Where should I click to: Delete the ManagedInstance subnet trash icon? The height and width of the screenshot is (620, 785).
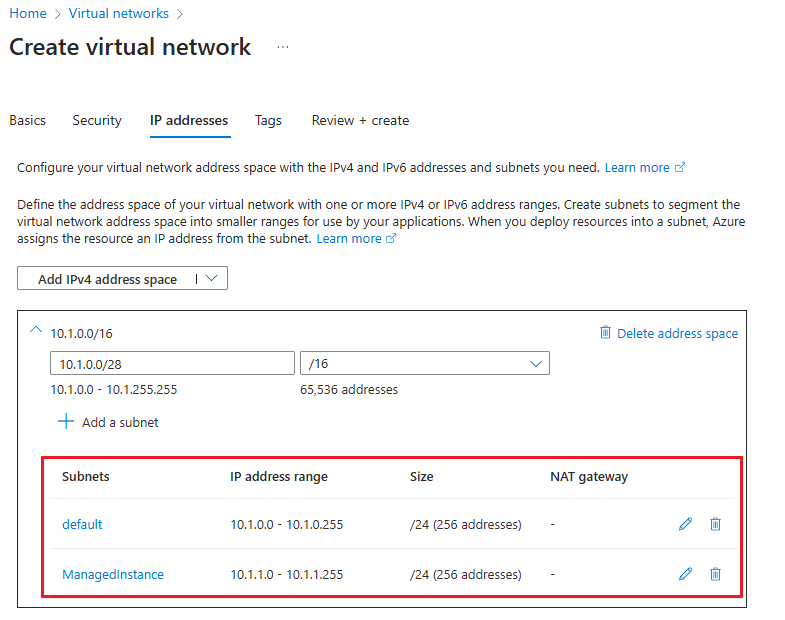715,574
